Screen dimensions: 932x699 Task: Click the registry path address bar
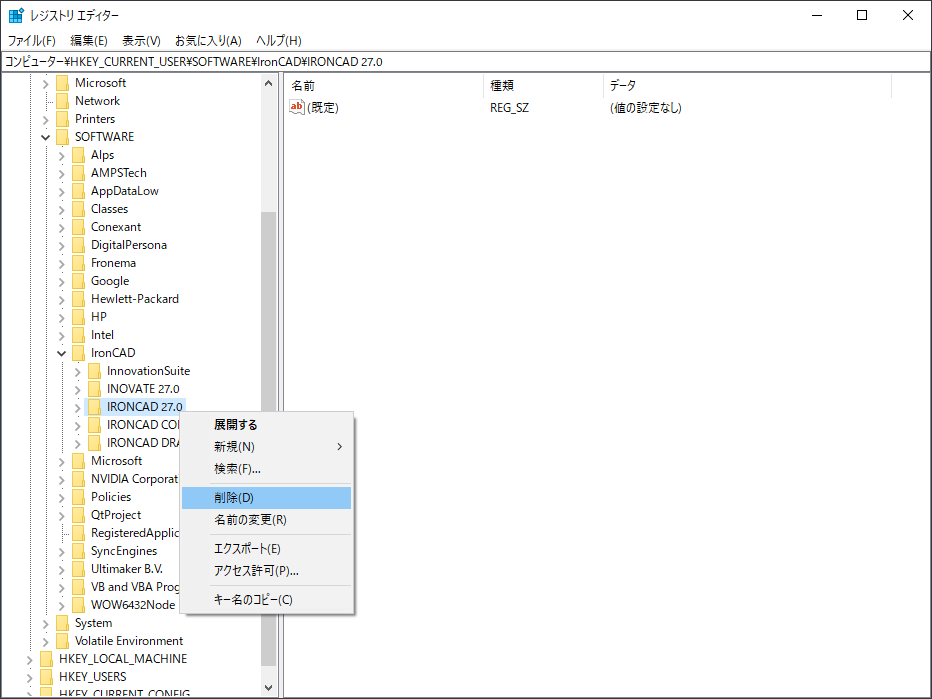[x=465, y=62]
